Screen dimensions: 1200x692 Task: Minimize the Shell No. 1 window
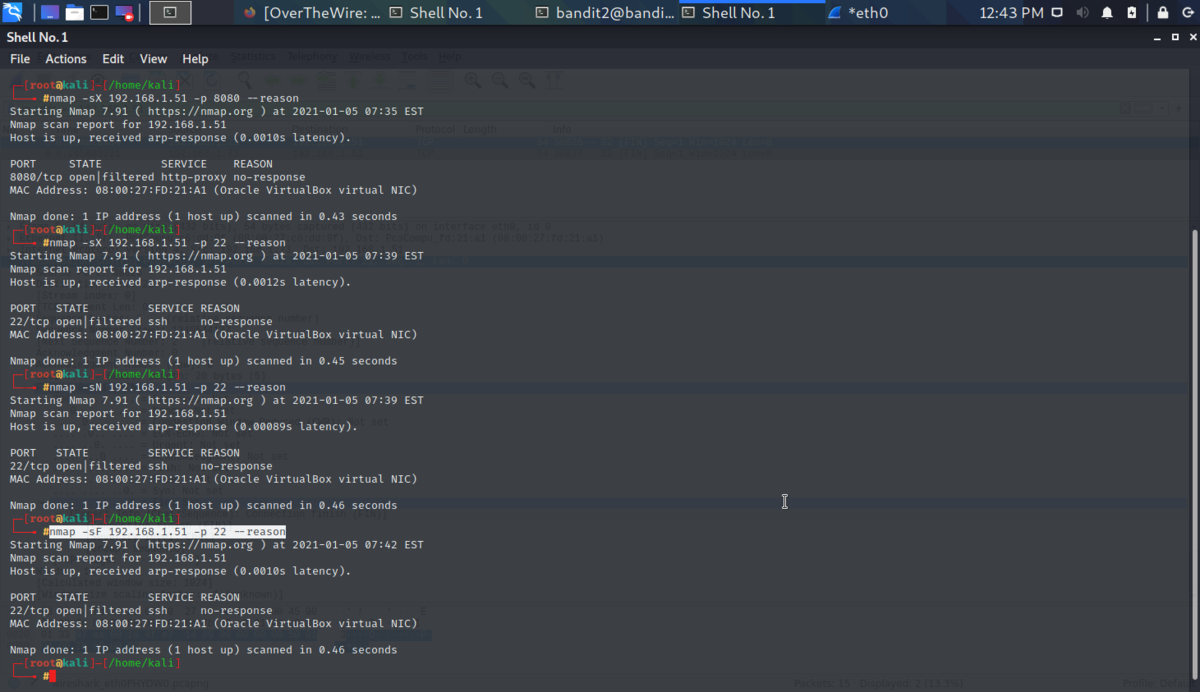coord(1157,37)
